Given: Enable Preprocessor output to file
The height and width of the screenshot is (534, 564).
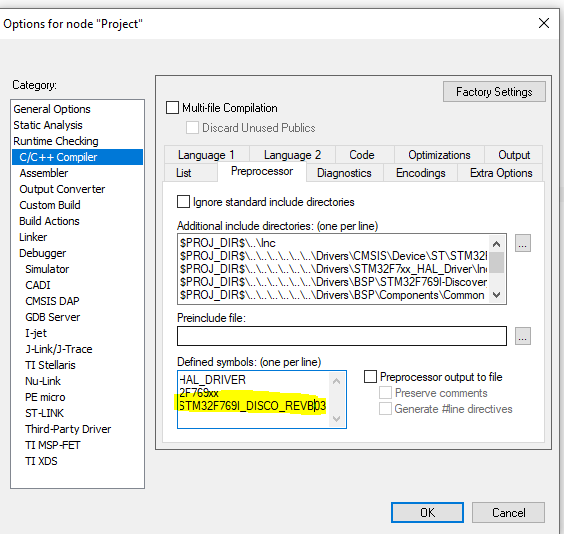Looking at the screenshot, I should 370,376.
